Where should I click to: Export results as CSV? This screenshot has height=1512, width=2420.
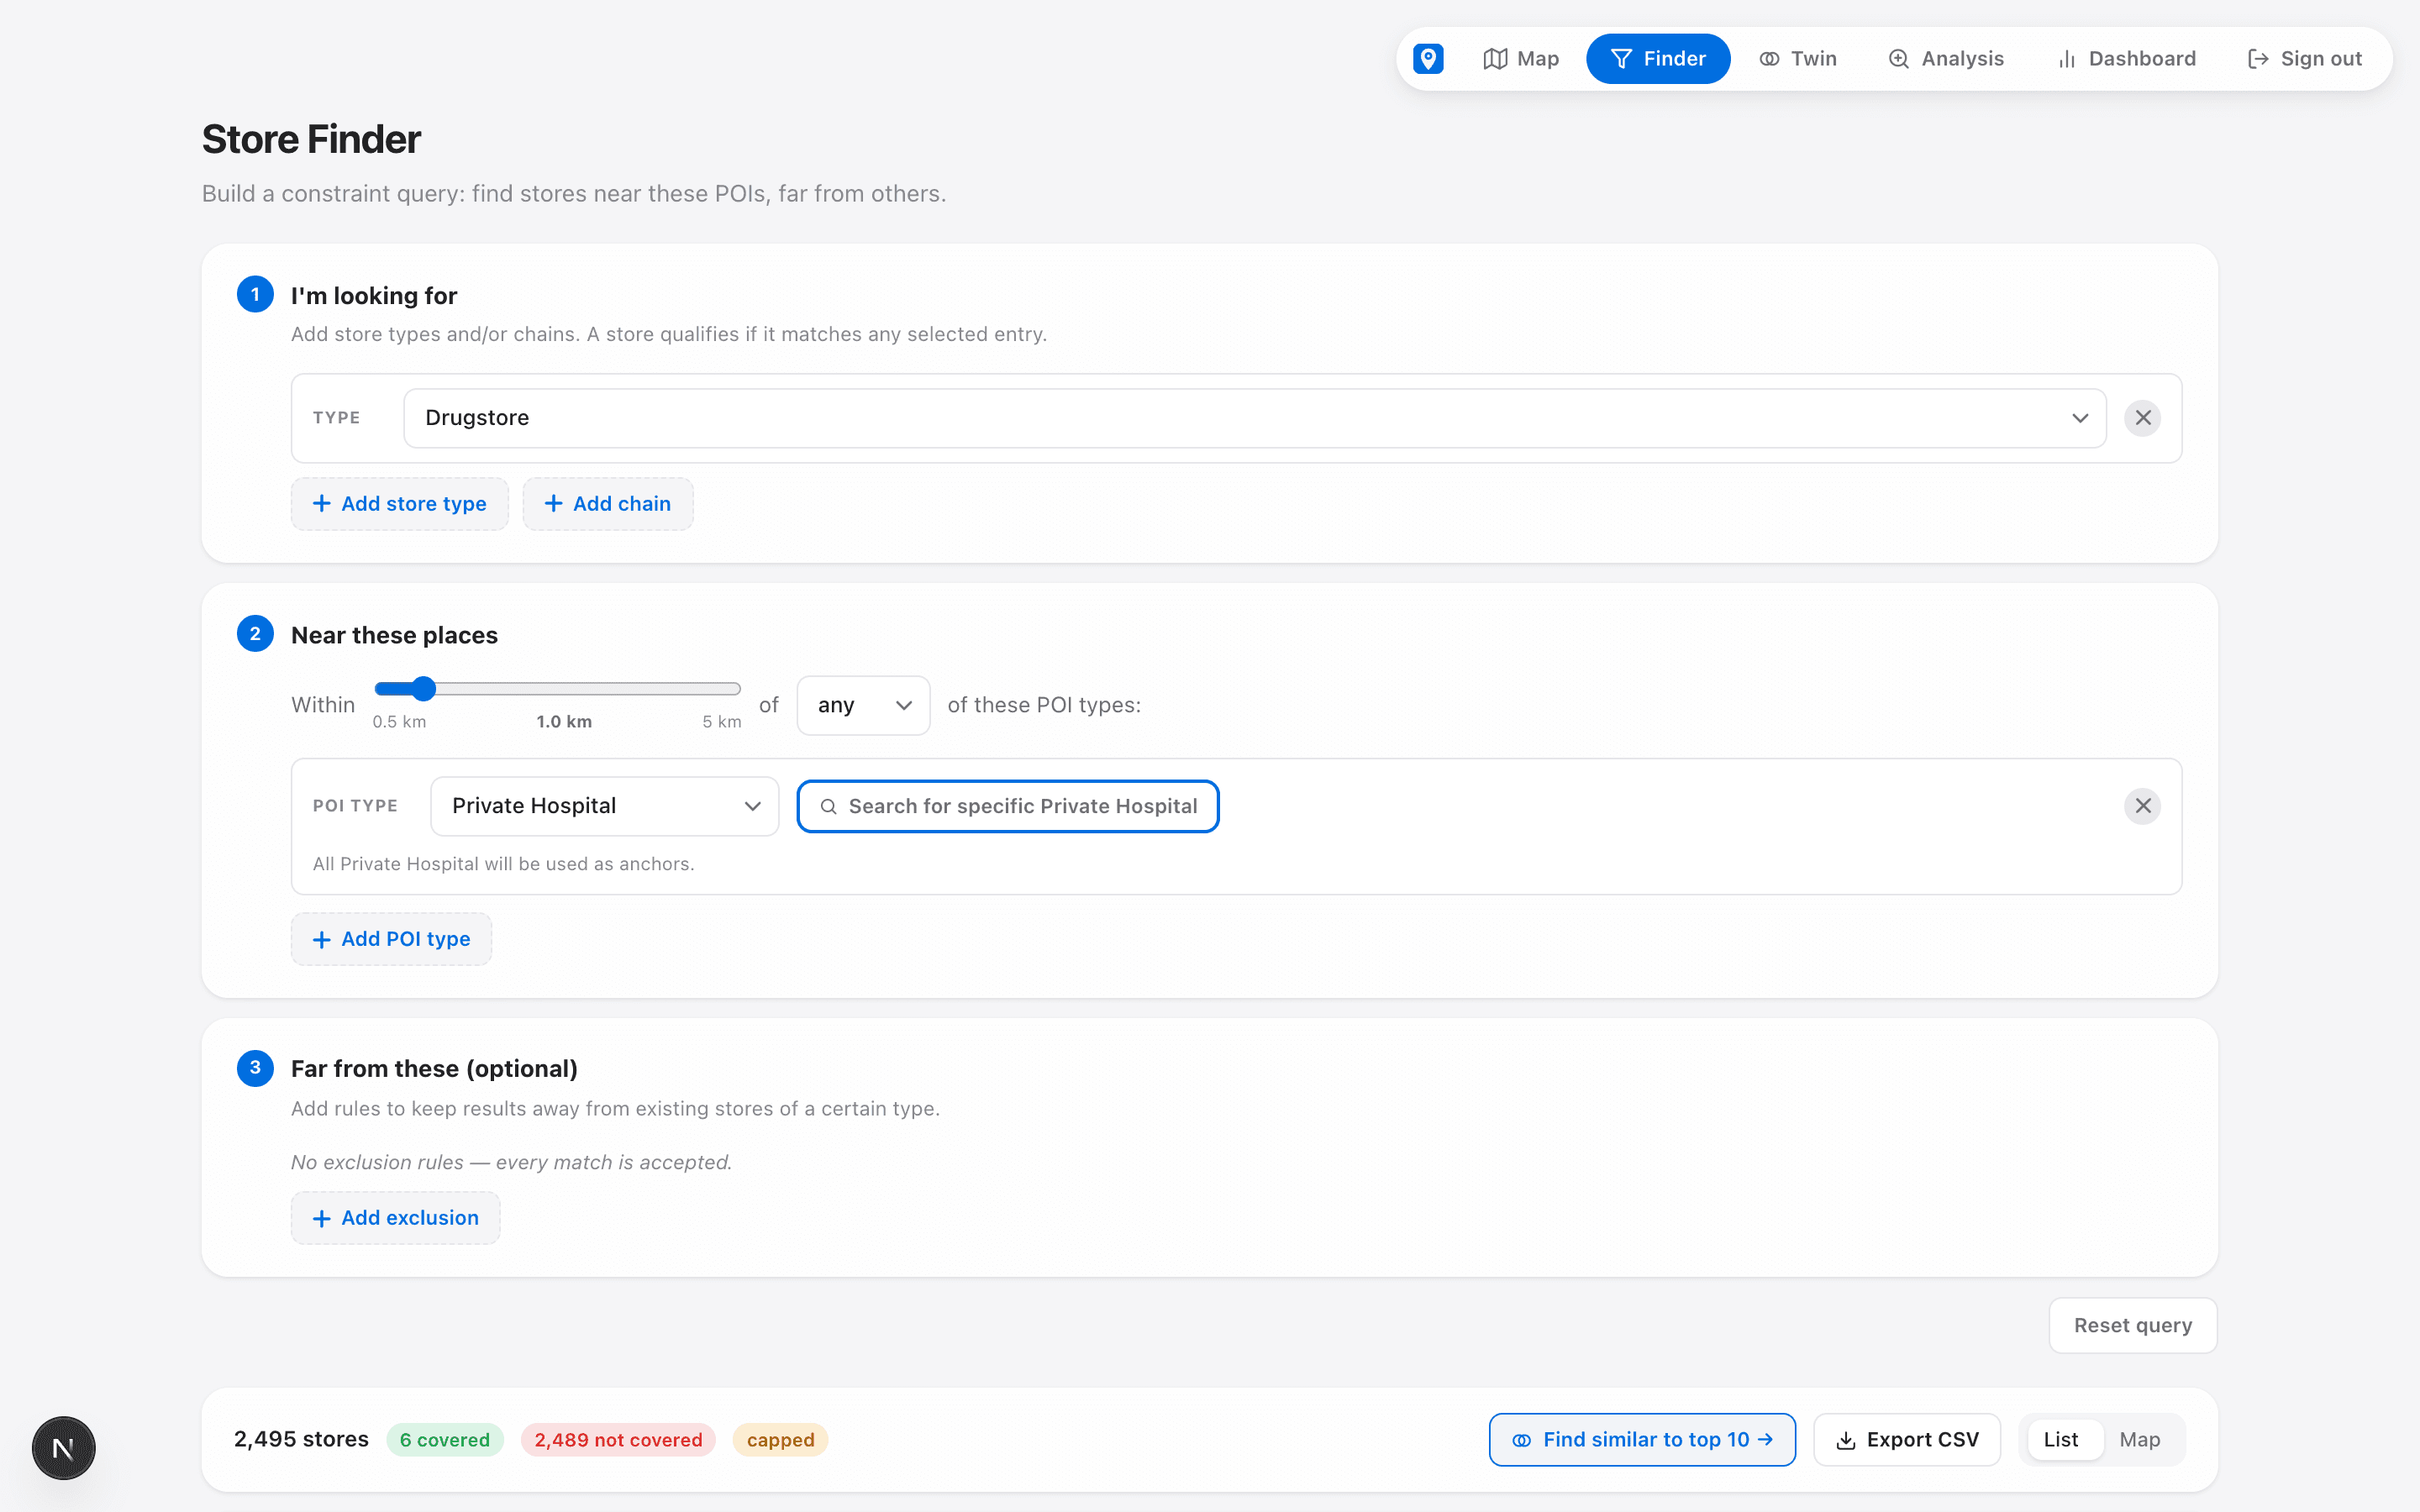coord(1907,1440)
